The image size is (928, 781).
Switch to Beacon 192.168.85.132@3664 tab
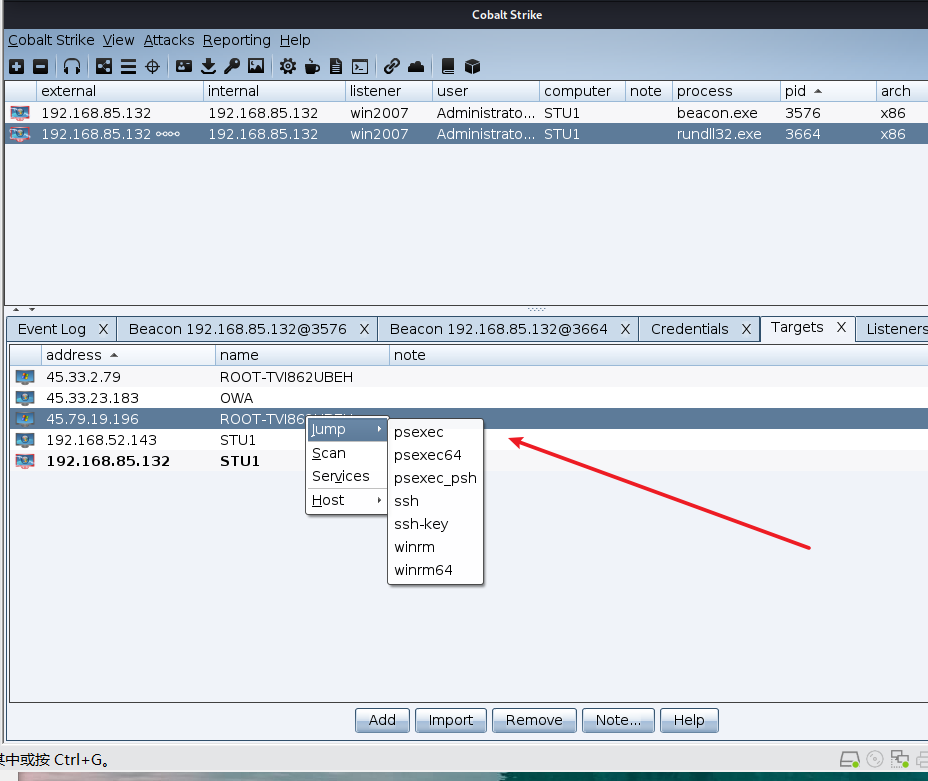point(498,330)
